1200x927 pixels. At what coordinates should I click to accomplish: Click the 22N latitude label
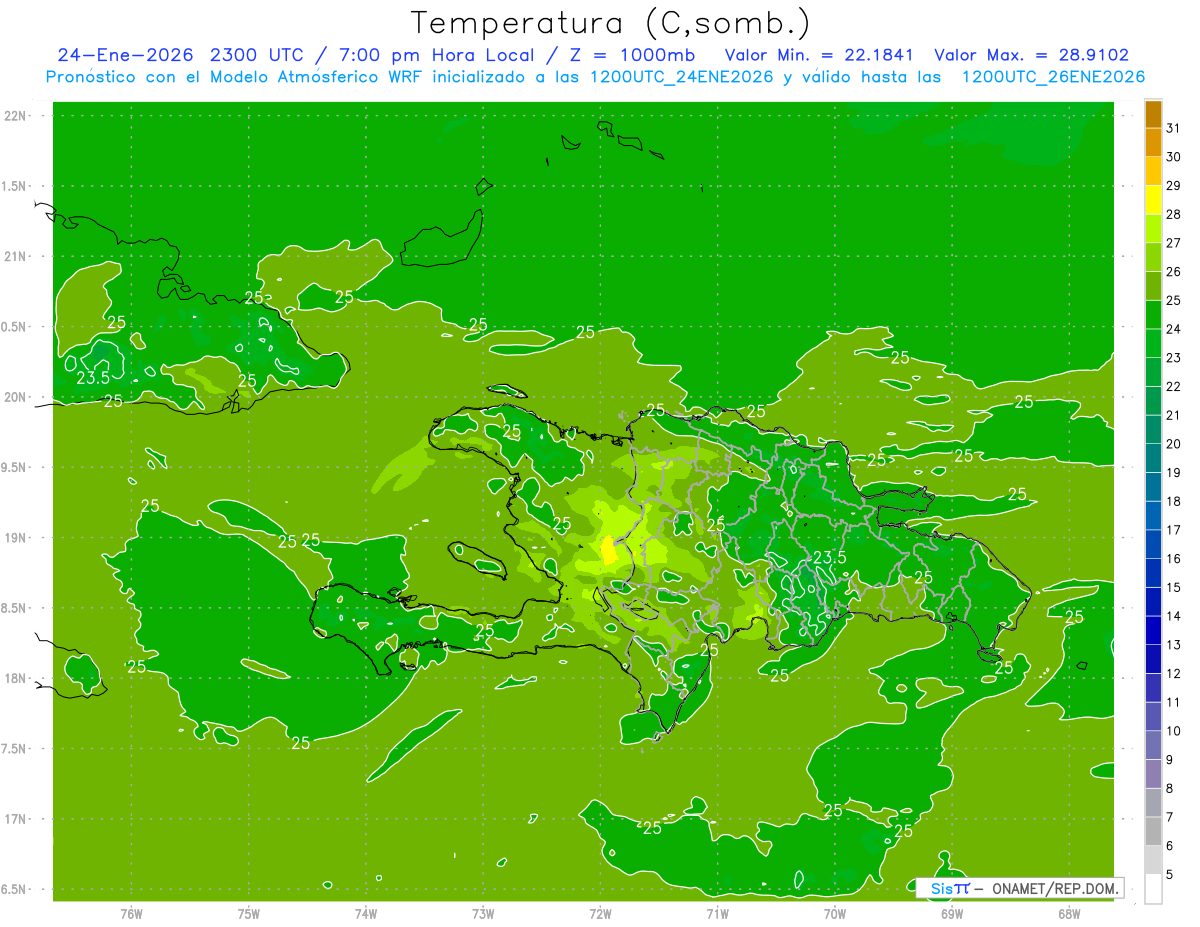[x=17, y=115]
